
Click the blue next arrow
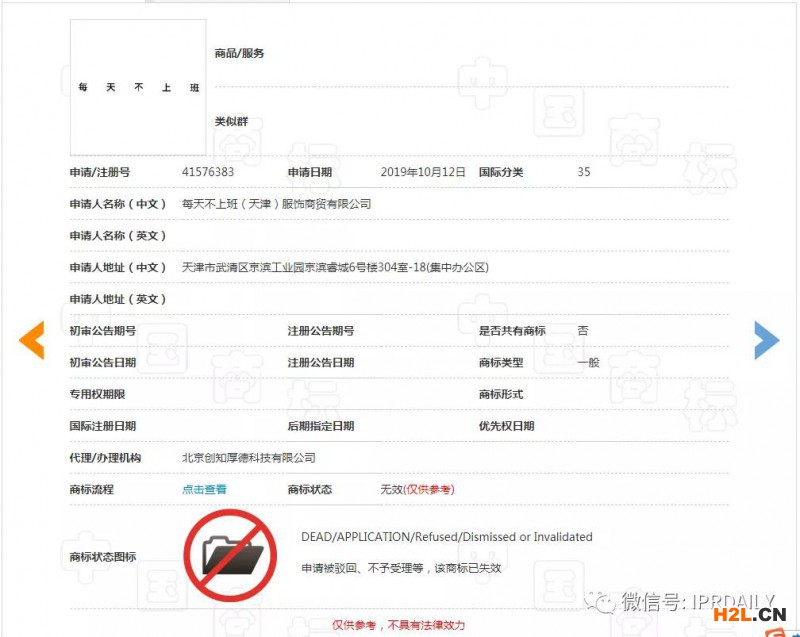pyautogui.click(x=766, y=341)
